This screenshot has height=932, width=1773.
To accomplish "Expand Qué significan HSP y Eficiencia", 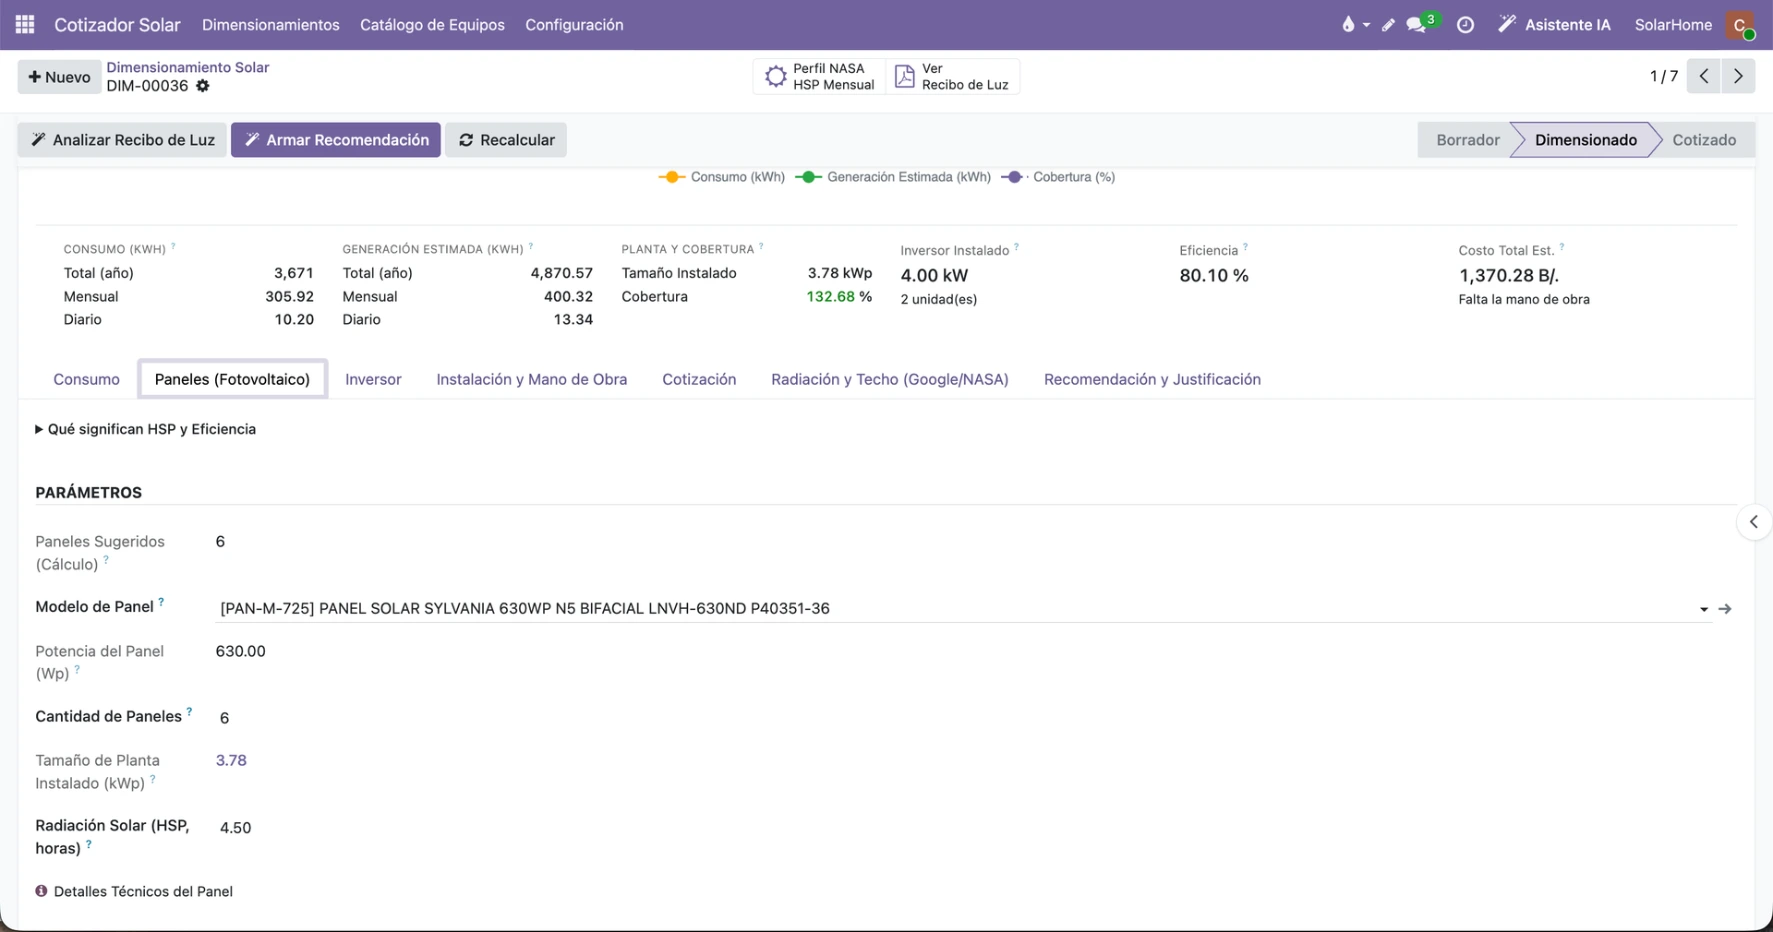I will [x=146, y=429].
